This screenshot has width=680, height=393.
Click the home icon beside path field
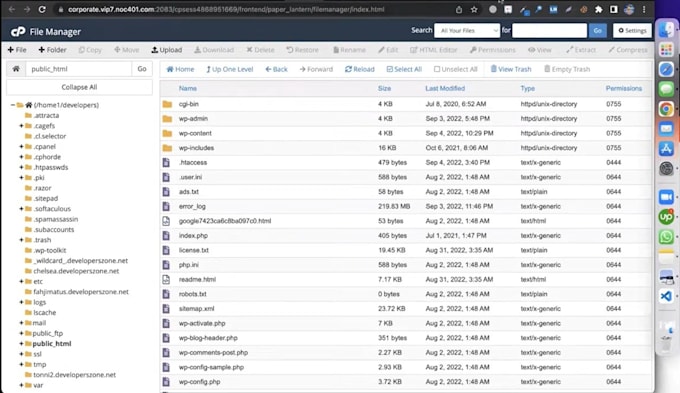pos(16,69)
